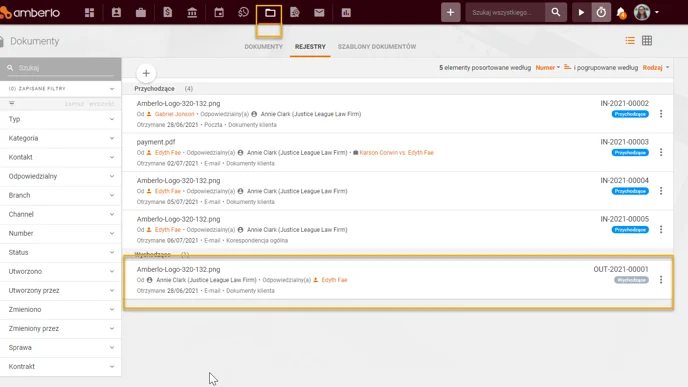The image size is (688, 387).
Task: Expand the Kategoria filter
Action: pos(61,138)
